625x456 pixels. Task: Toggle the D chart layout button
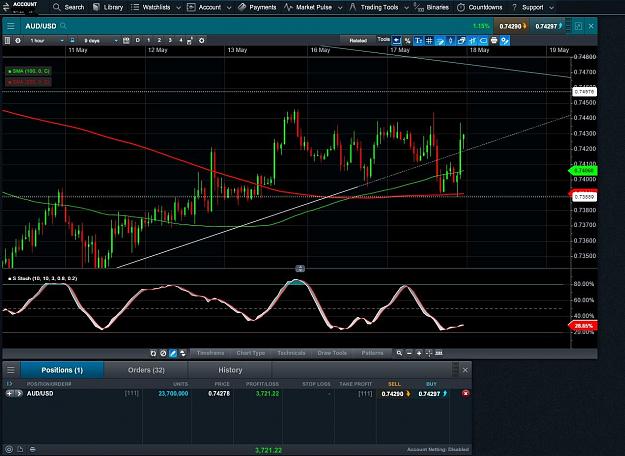(138, 40)
